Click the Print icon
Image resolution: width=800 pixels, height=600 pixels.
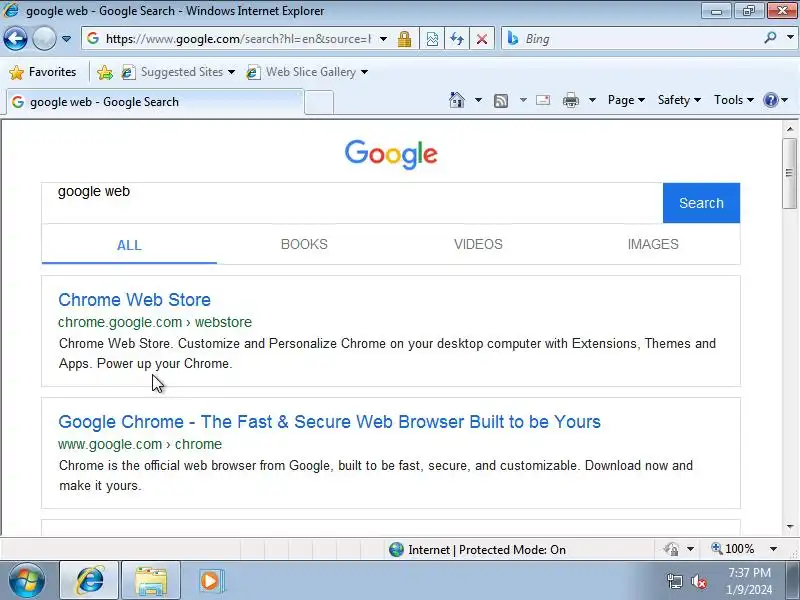tap(570, 100)
